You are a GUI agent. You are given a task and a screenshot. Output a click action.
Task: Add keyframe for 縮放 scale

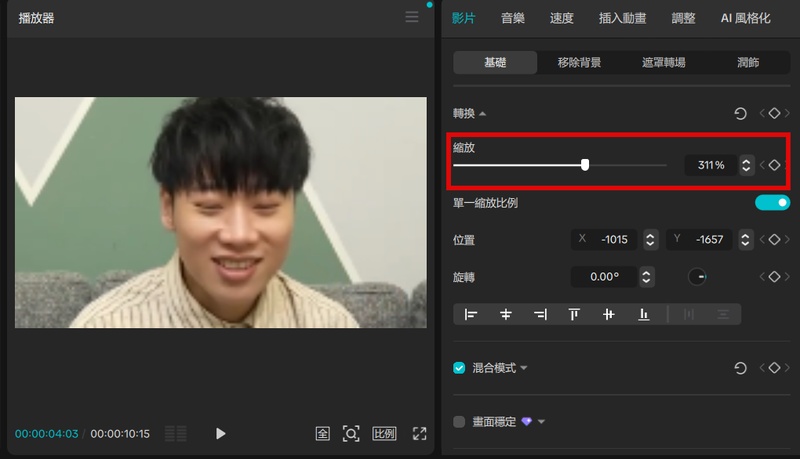coord(774,165)
